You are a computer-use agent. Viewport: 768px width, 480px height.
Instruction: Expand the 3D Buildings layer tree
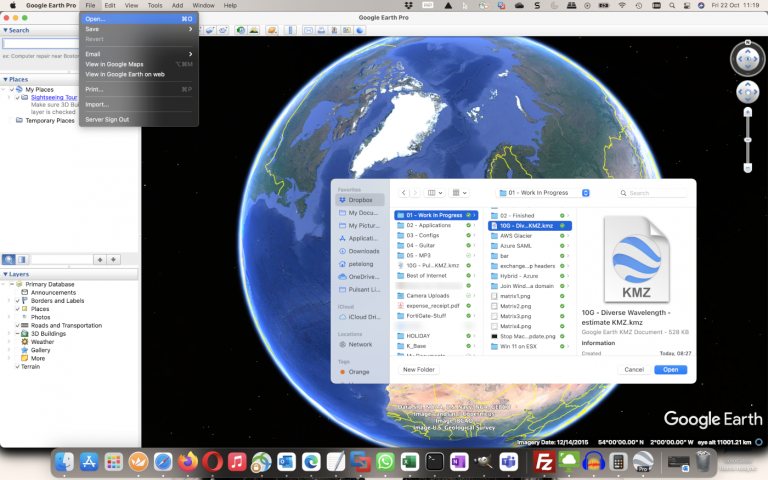click(x=9, y=334)
